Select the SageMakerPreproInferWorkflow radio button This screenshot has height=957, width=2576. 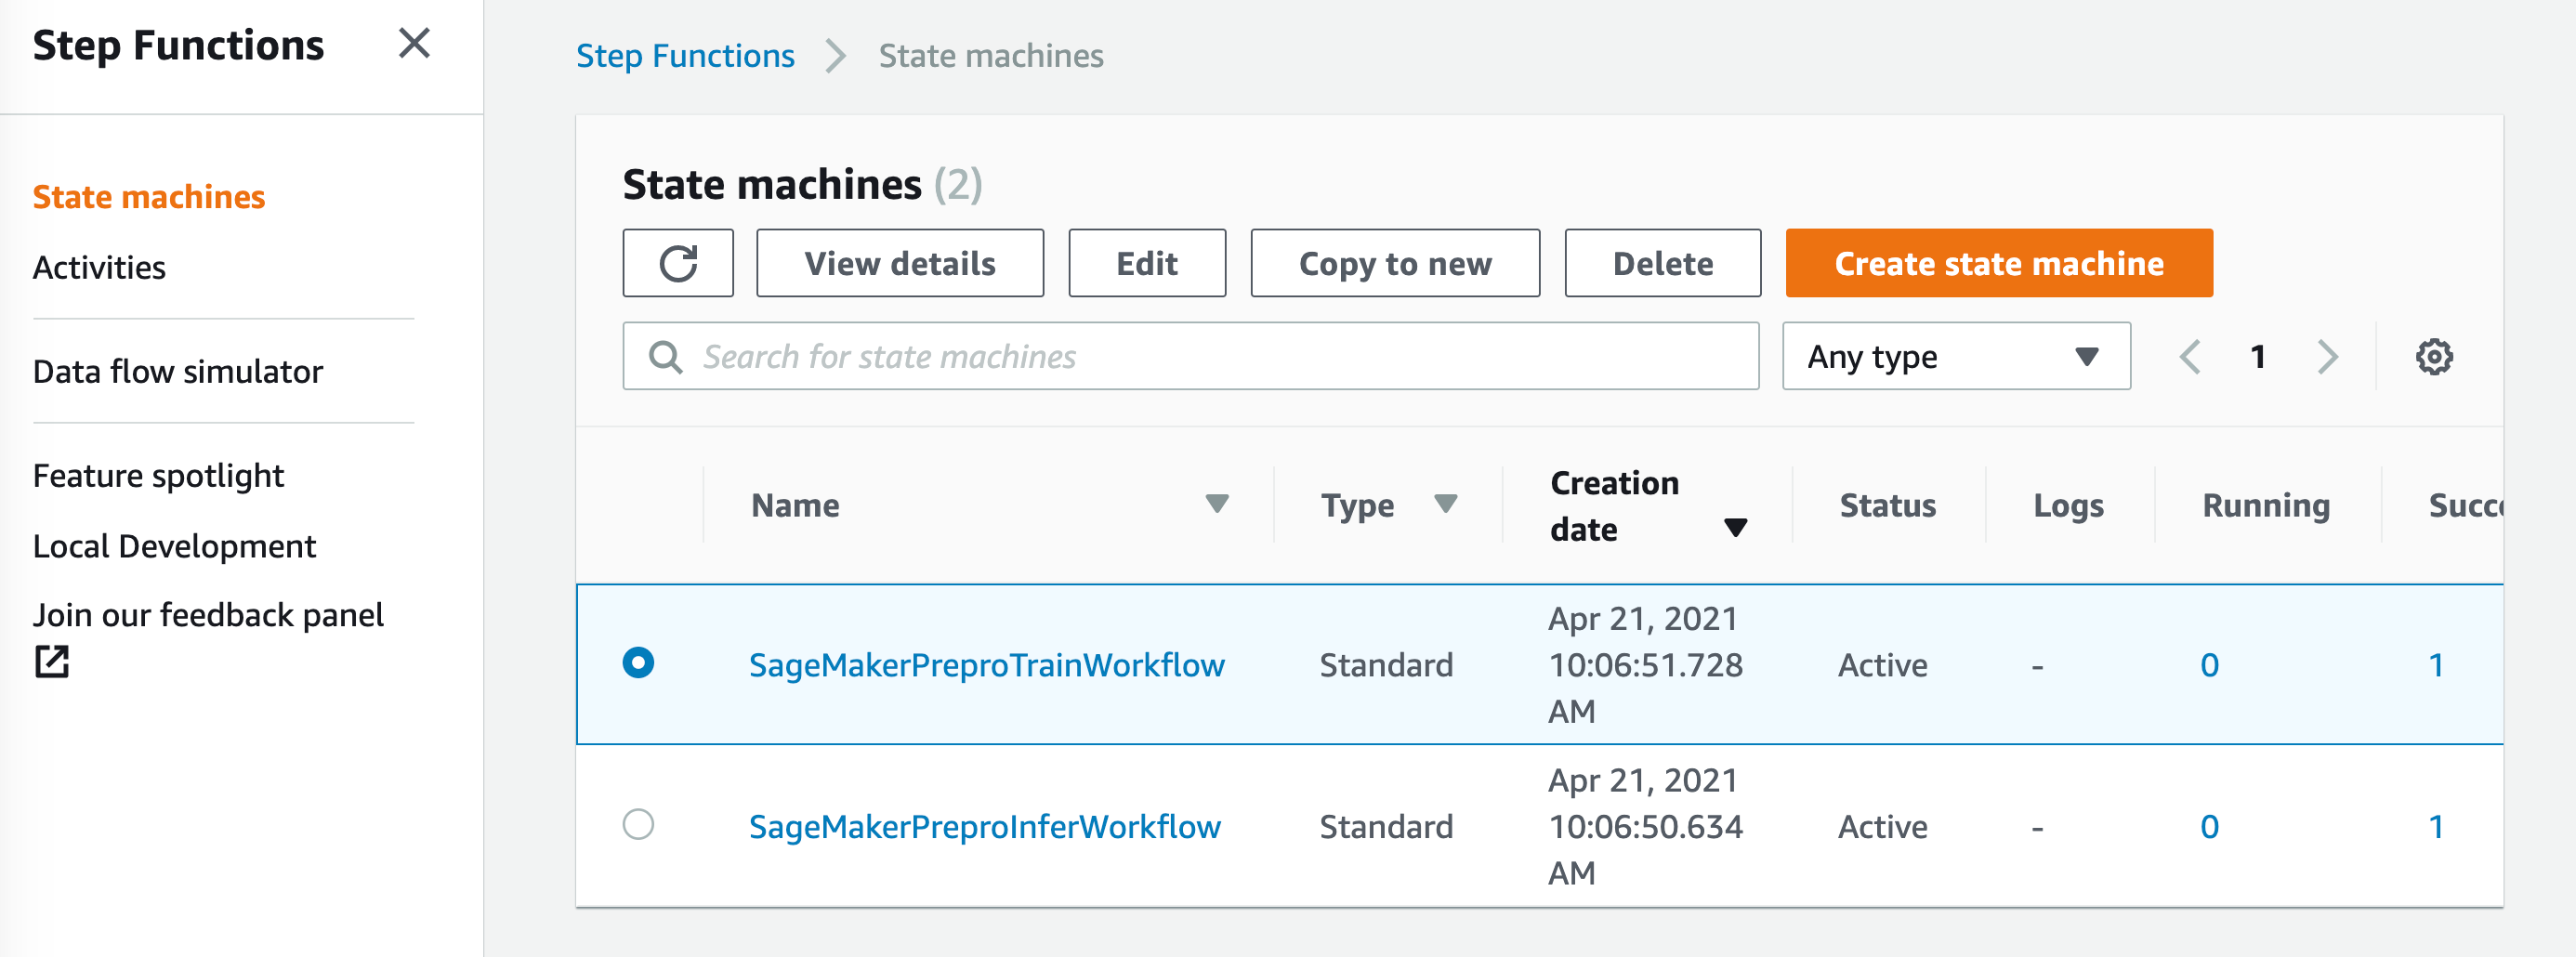point(638,825)
